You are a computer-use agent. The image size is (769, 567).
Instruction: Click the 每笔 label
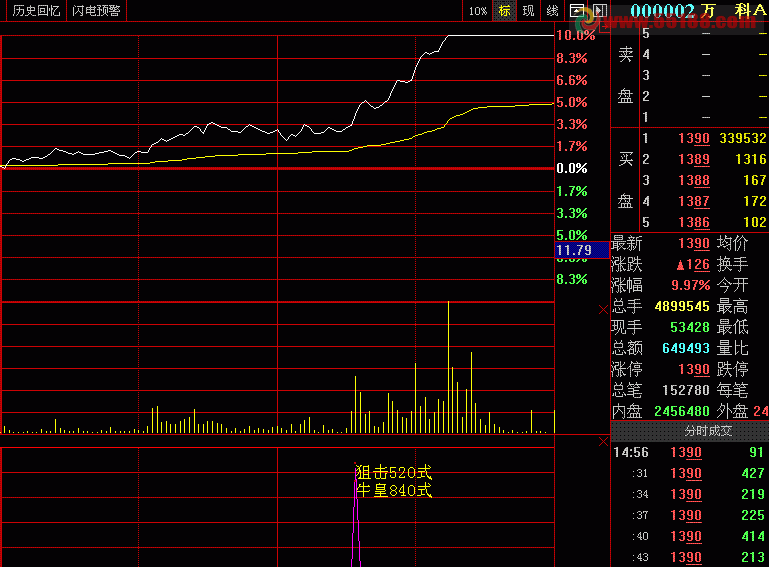click(732, 390)
